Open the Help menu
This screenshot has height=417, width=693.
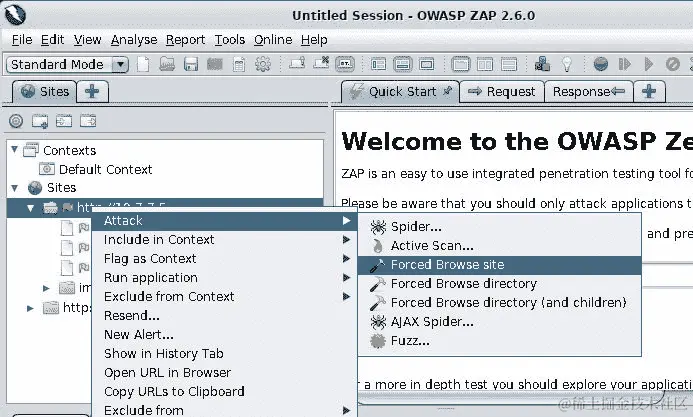click(x=314, y=40)
